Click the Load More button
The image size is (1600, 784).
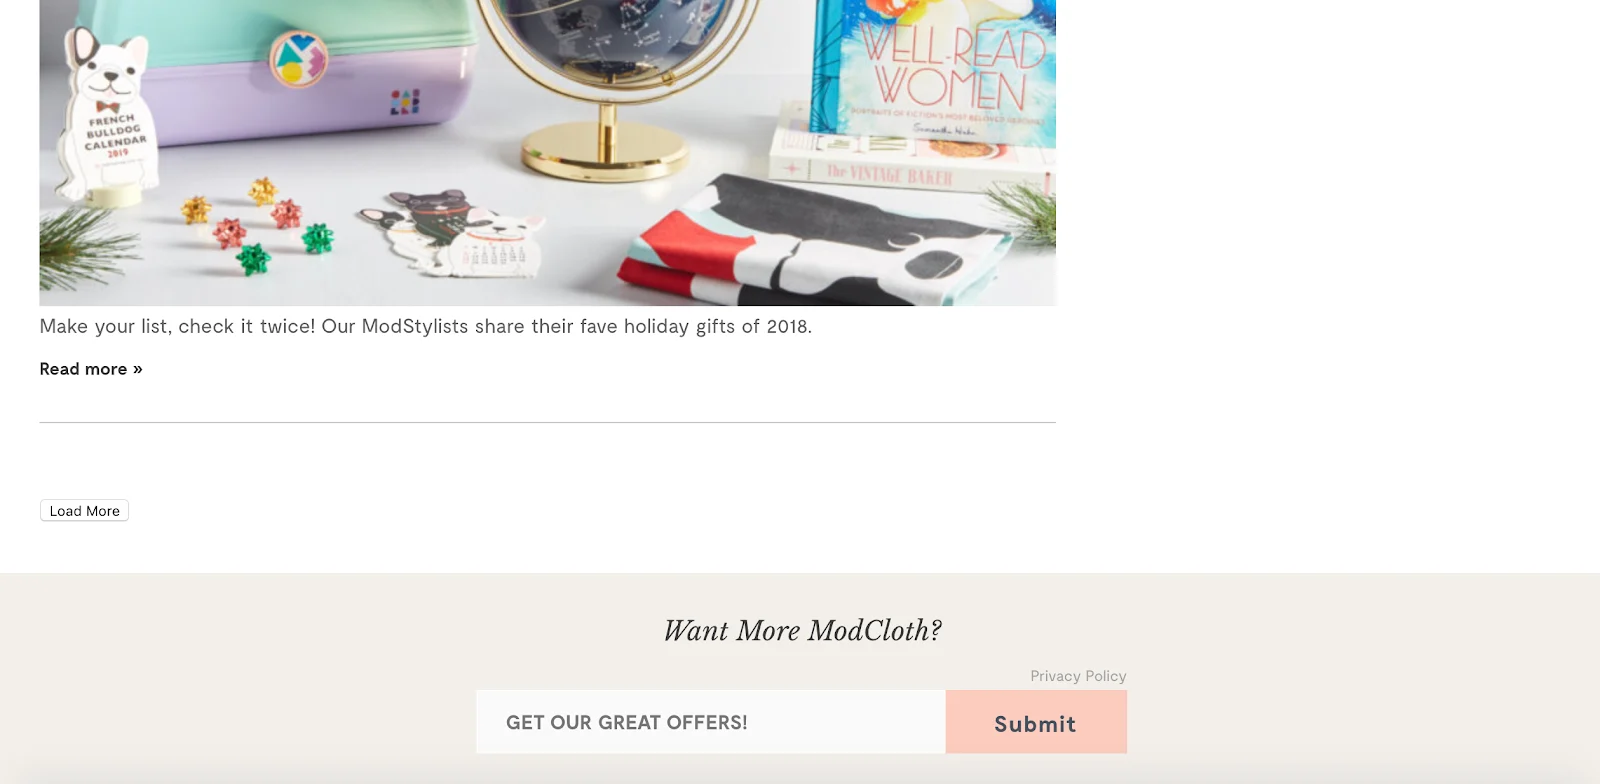tap(85, 511)
